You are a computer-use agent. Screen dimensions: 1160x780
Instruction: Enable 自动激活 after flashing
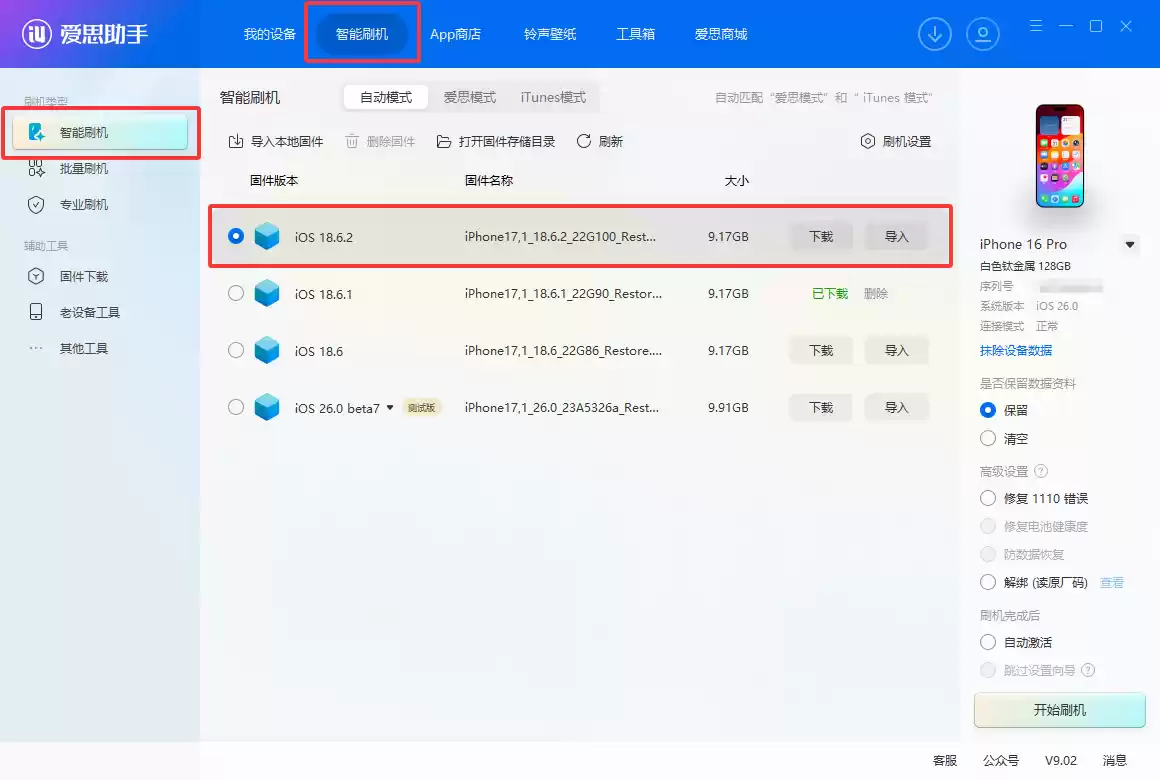point(988,642)
